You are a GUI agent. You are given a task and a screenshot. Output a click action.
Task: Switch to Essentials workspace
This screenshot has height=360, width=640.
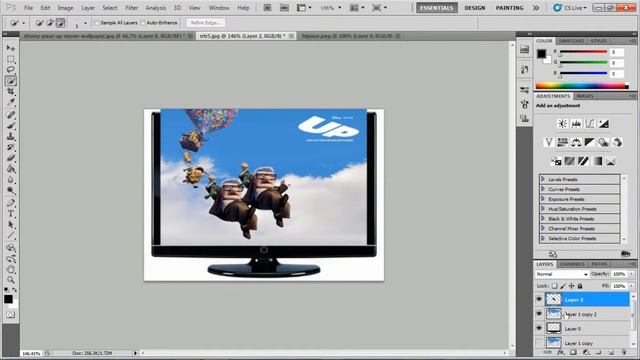coord(437,8)
